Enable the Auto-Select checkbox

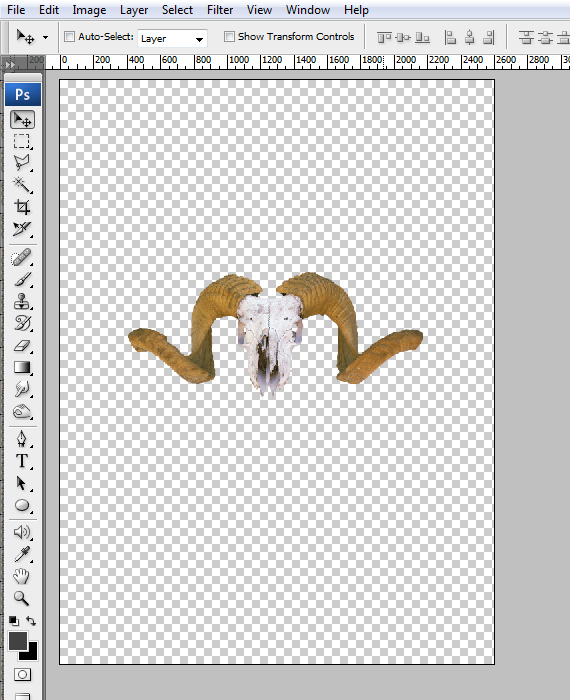pos(69,37)
